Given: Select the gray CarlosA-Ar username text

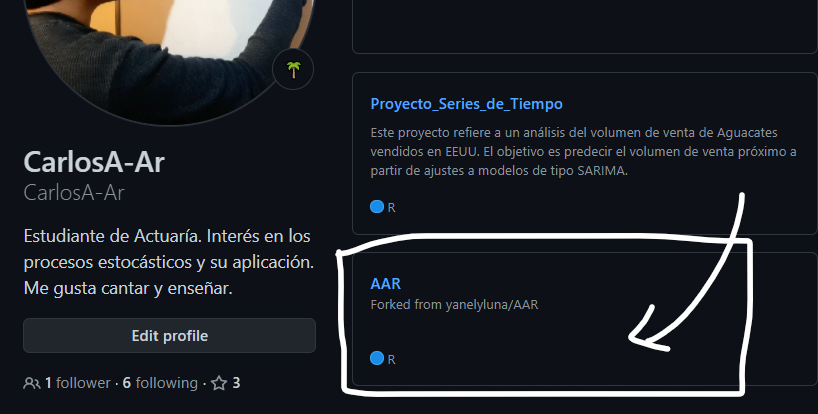Looking at the screenshot, I should click(74, 193).
